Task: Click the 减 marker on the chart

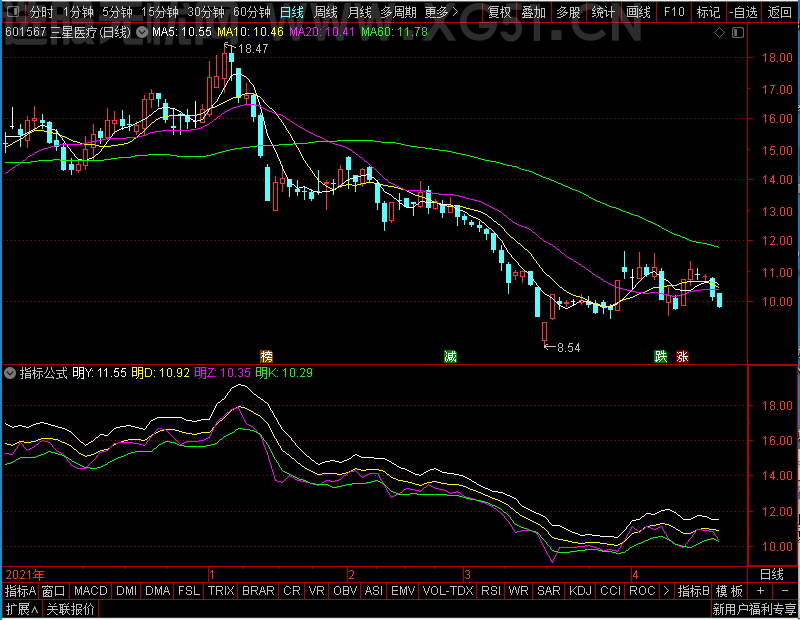Action: [x=450, y=356]
